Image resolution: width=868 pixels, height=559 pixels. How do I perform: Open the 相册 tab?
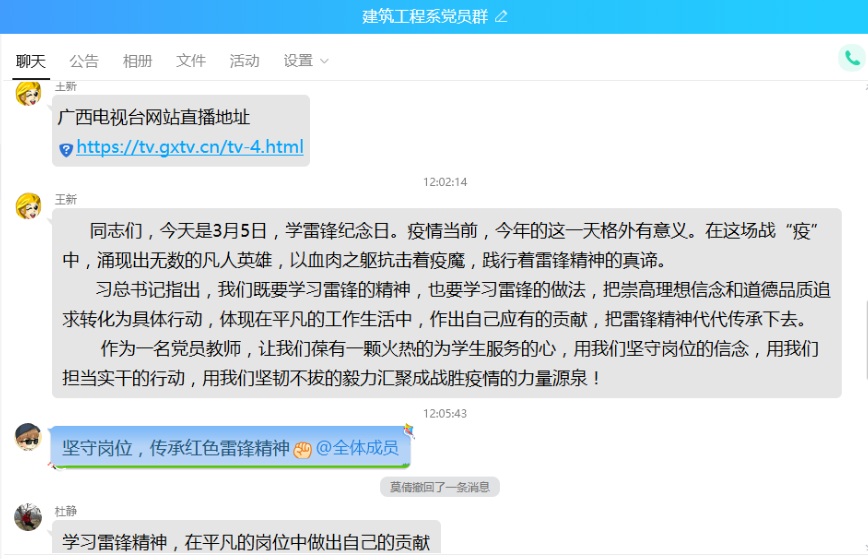(137, 61)
